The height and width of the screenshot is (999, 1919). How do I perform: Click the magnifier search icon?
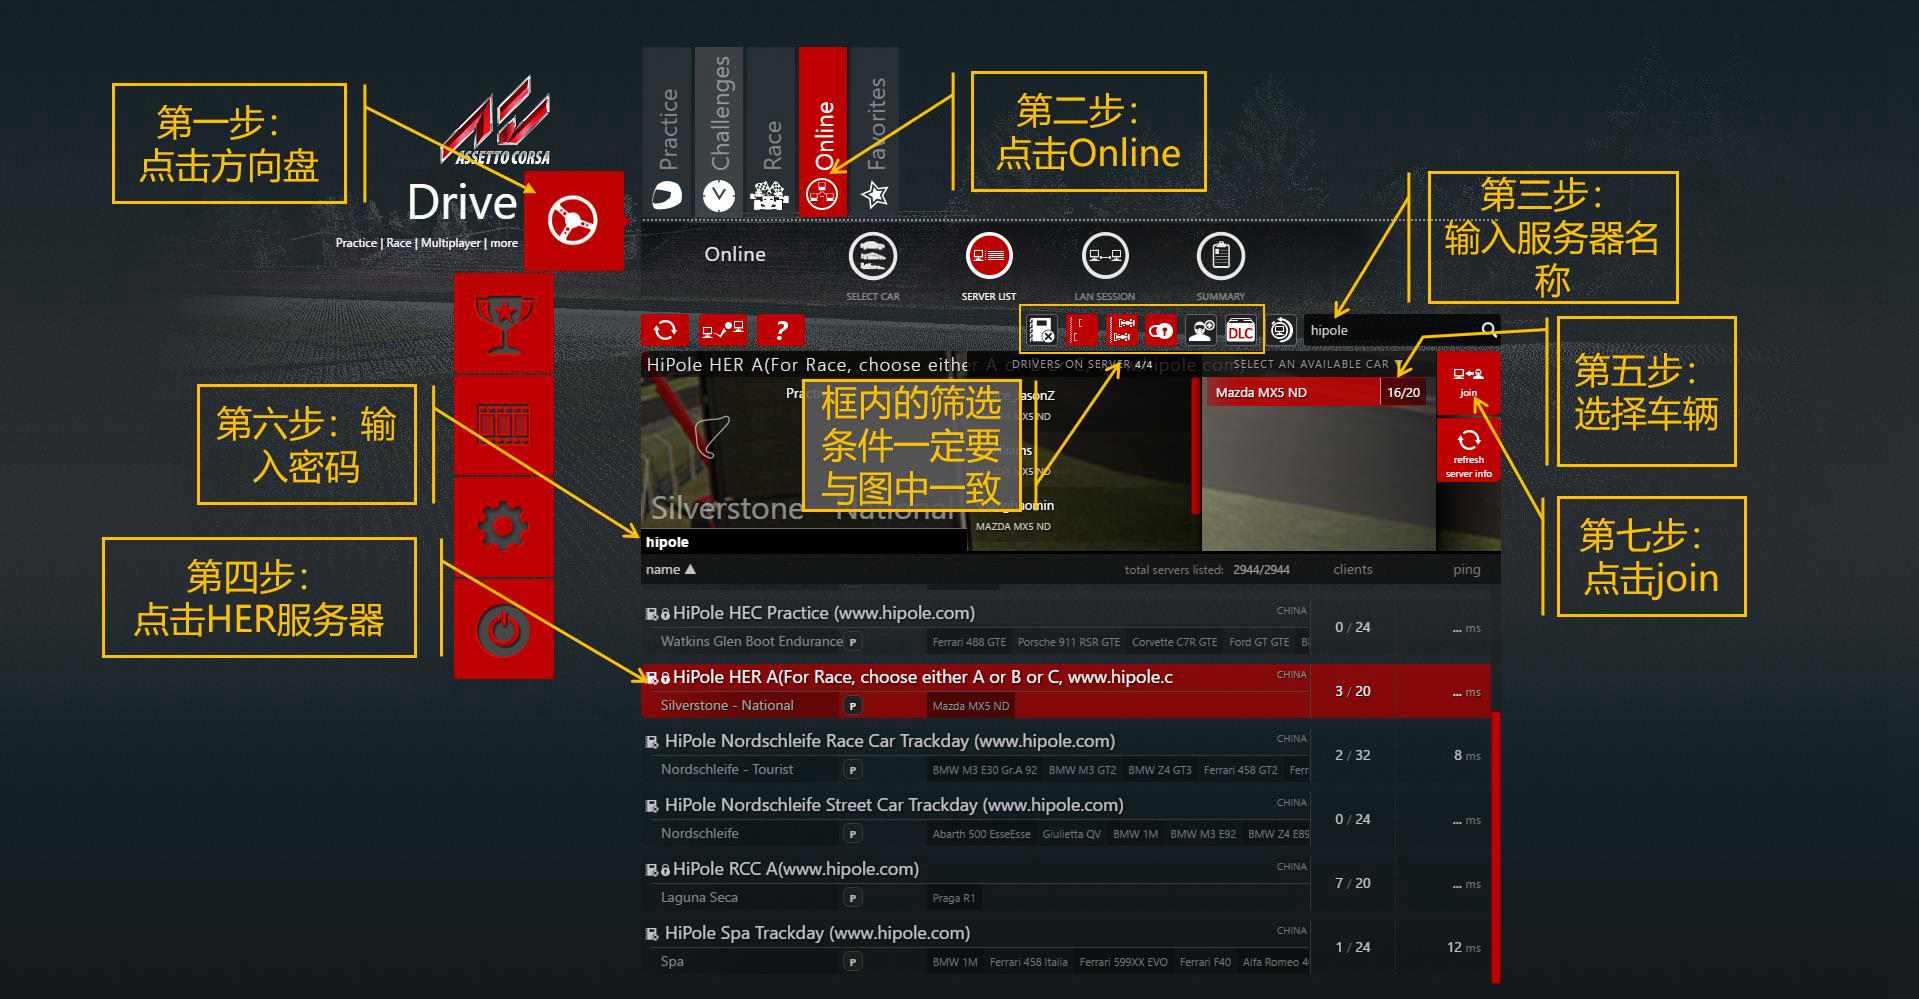[1489, 330]
